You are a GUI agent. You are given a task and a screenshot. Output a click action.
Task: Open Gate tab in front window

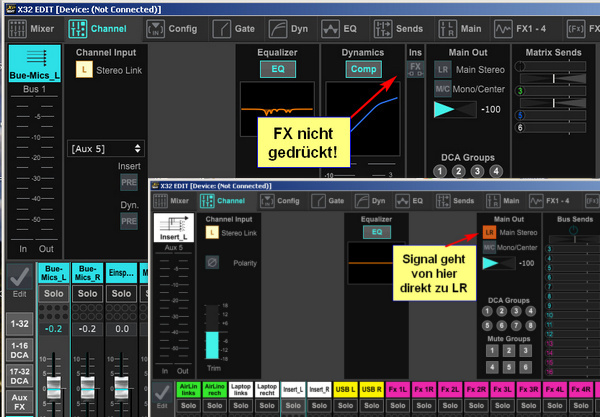pos(328,201)
